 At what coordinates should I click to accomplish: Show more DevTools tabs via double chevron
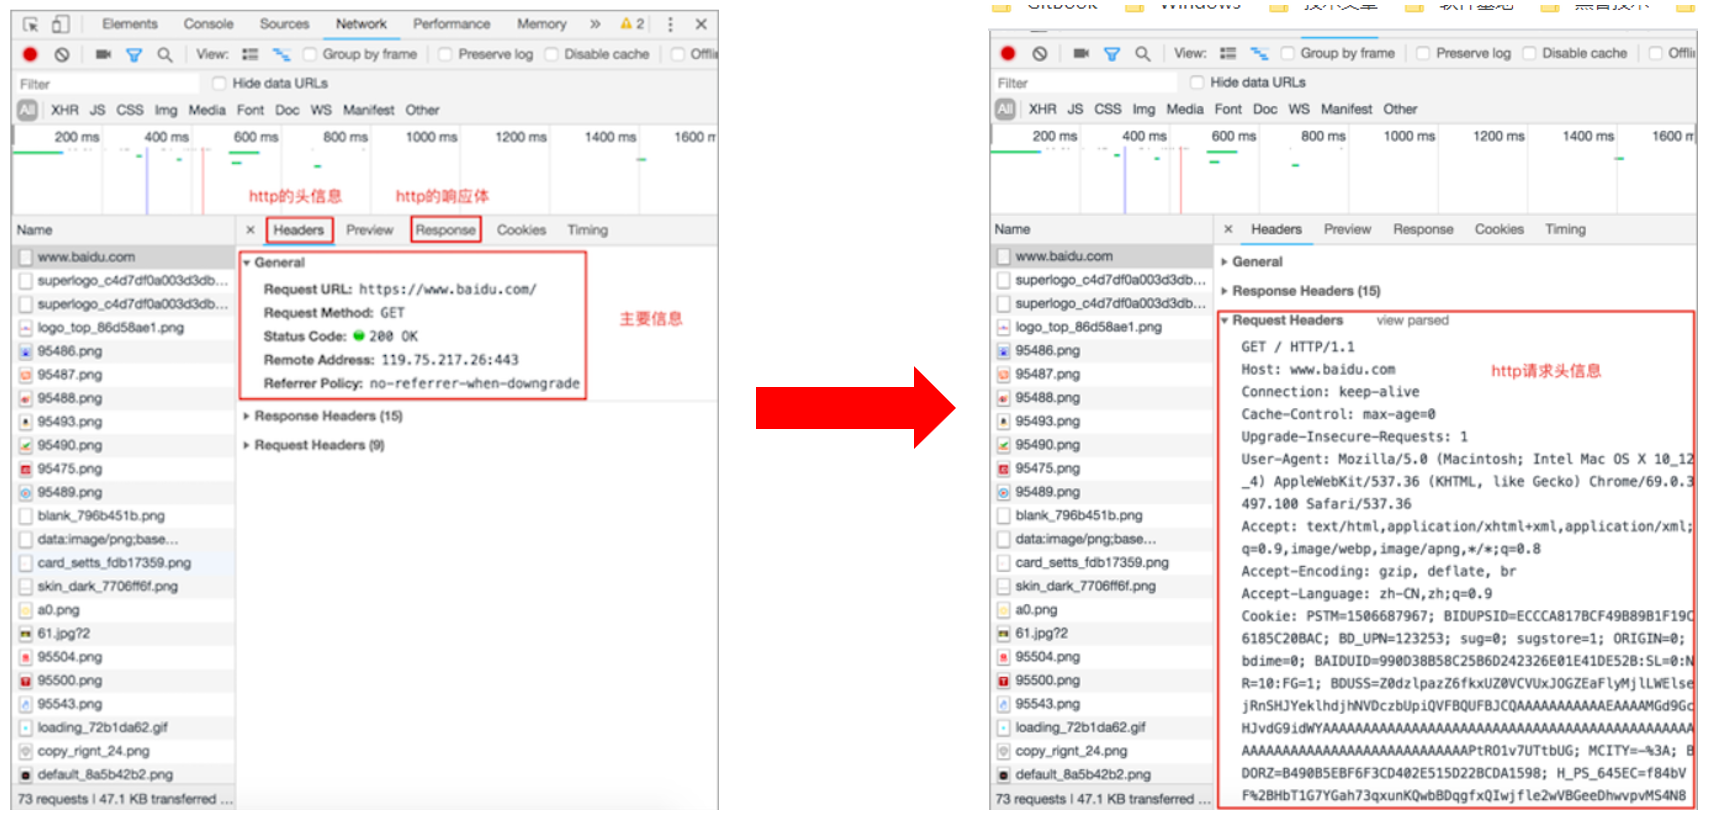(x=595, y=24)
